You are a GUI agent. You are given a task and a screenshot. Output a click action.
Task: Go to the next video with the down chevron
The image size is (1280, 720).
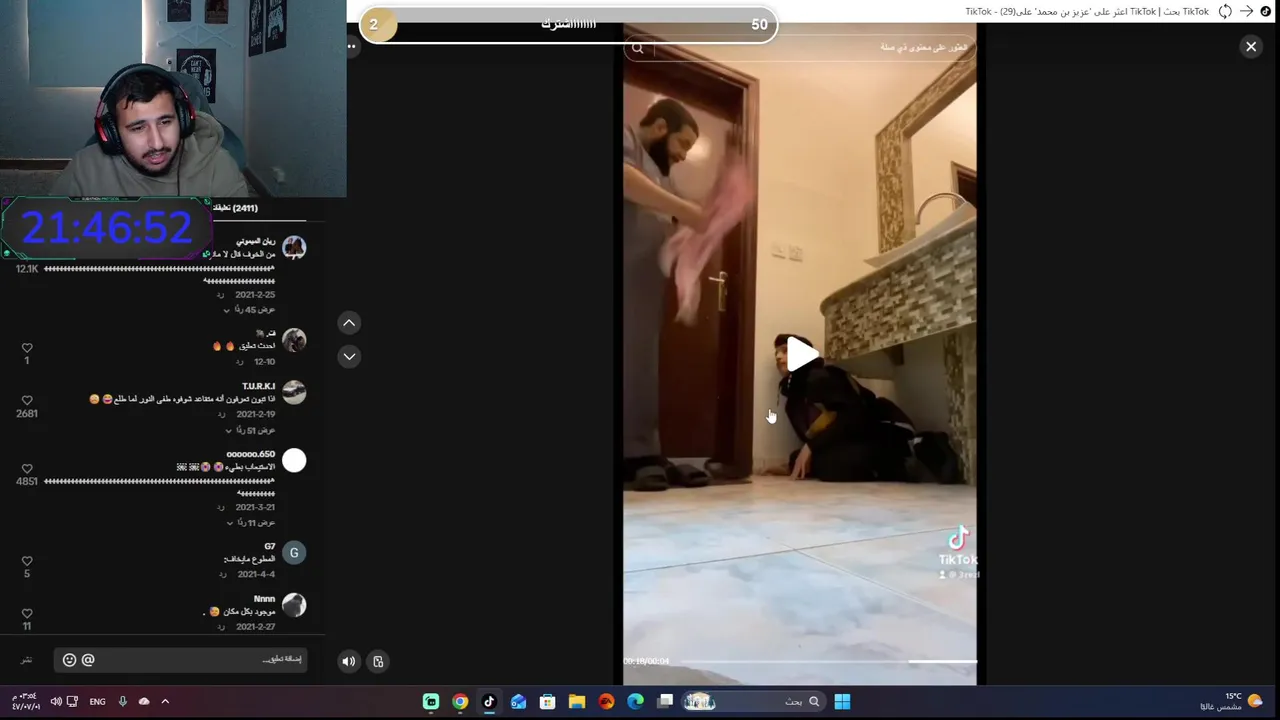click(349, 356)
